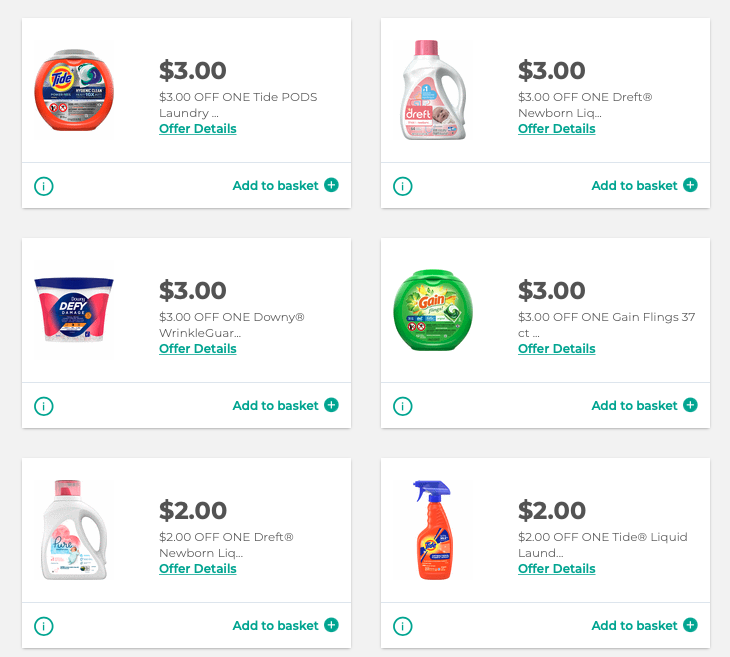The image size is (730, 657).
Task: Click info icon on Tide Liquid coupon
Action: tap(403, 626)
